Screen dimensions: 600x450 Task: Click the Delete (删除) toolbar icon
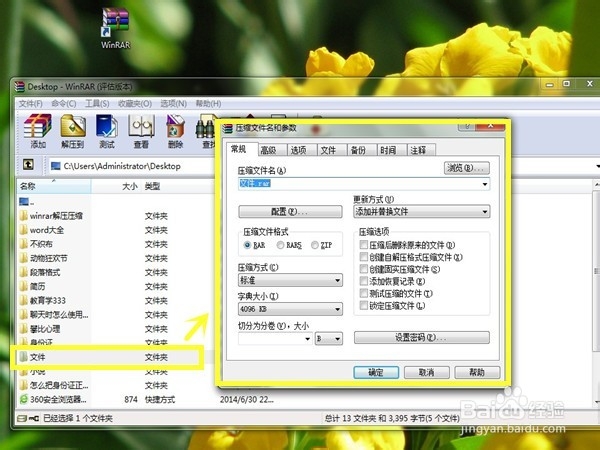[176, 126]
